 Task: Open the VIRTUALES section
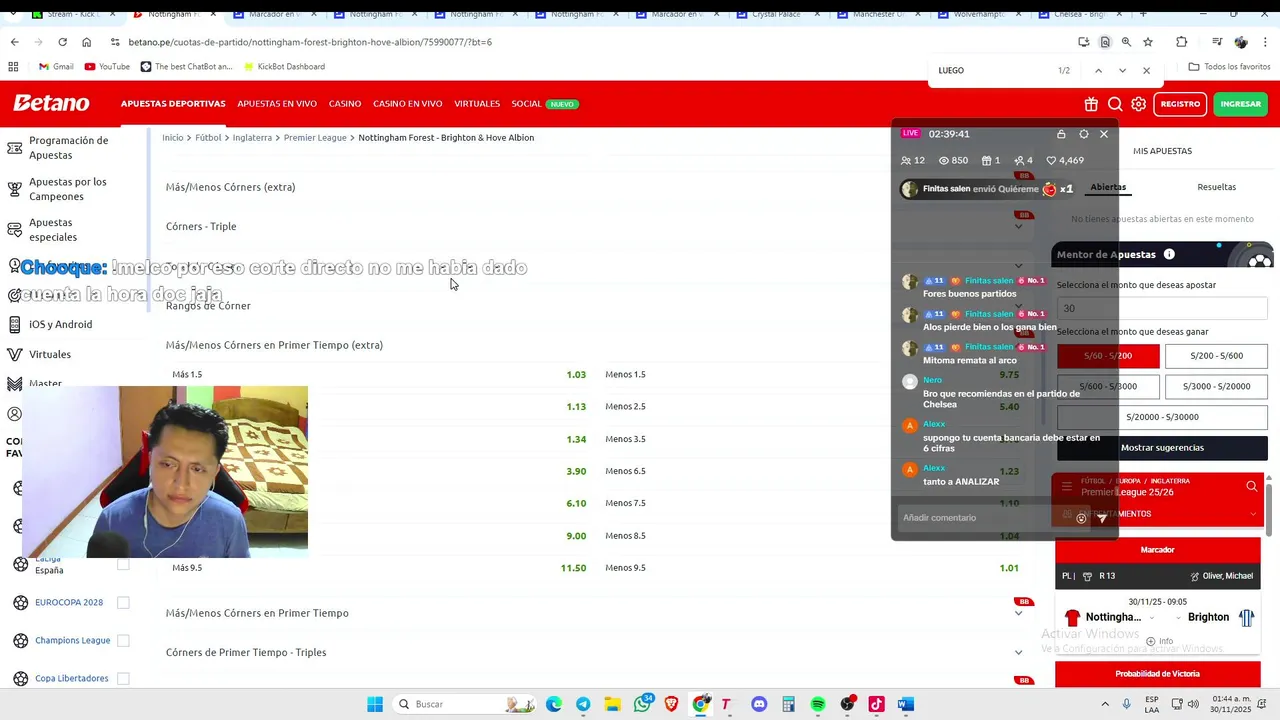pyautogui.click(x=477, y=104)
